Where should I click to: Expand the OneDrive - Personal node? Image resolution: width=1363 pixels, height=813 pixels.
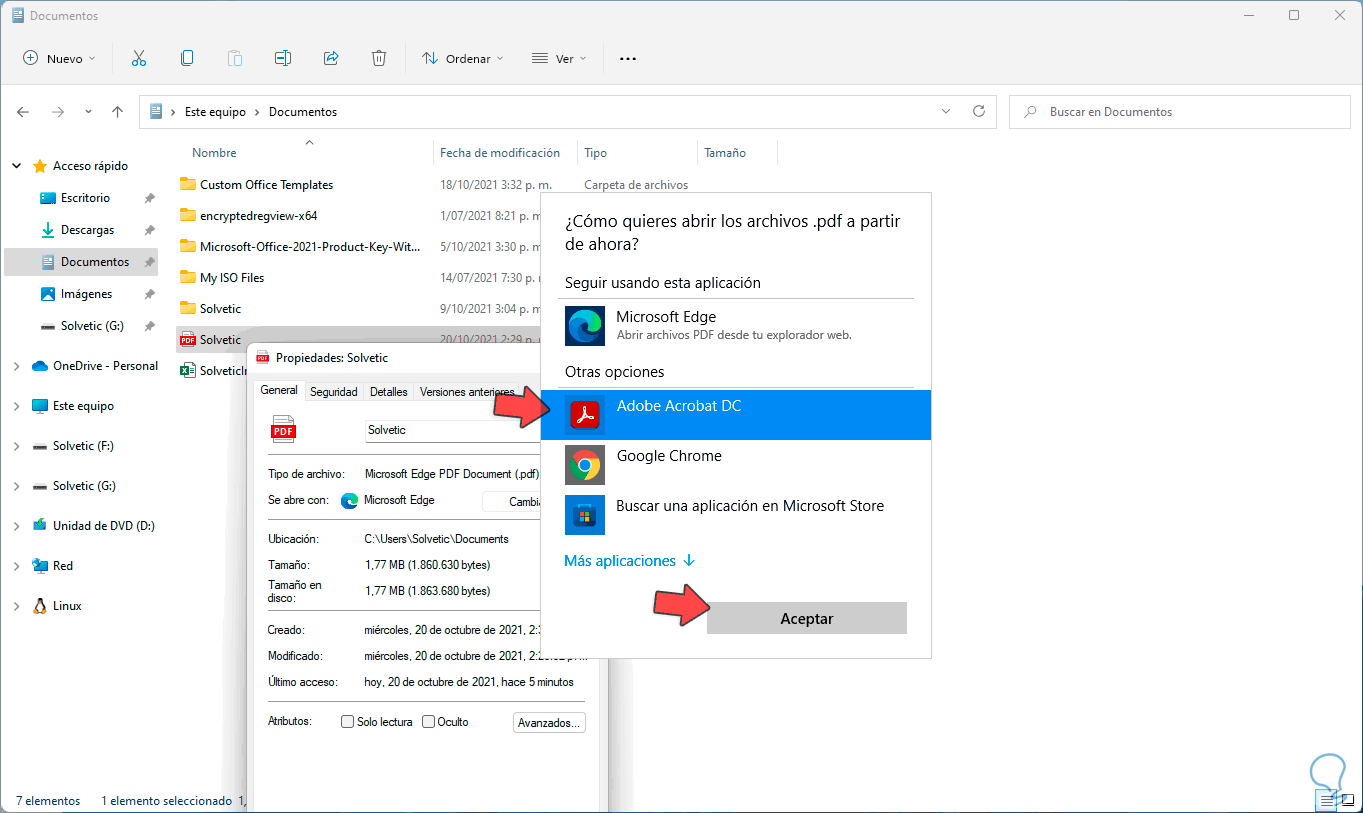tap(17, 366)
